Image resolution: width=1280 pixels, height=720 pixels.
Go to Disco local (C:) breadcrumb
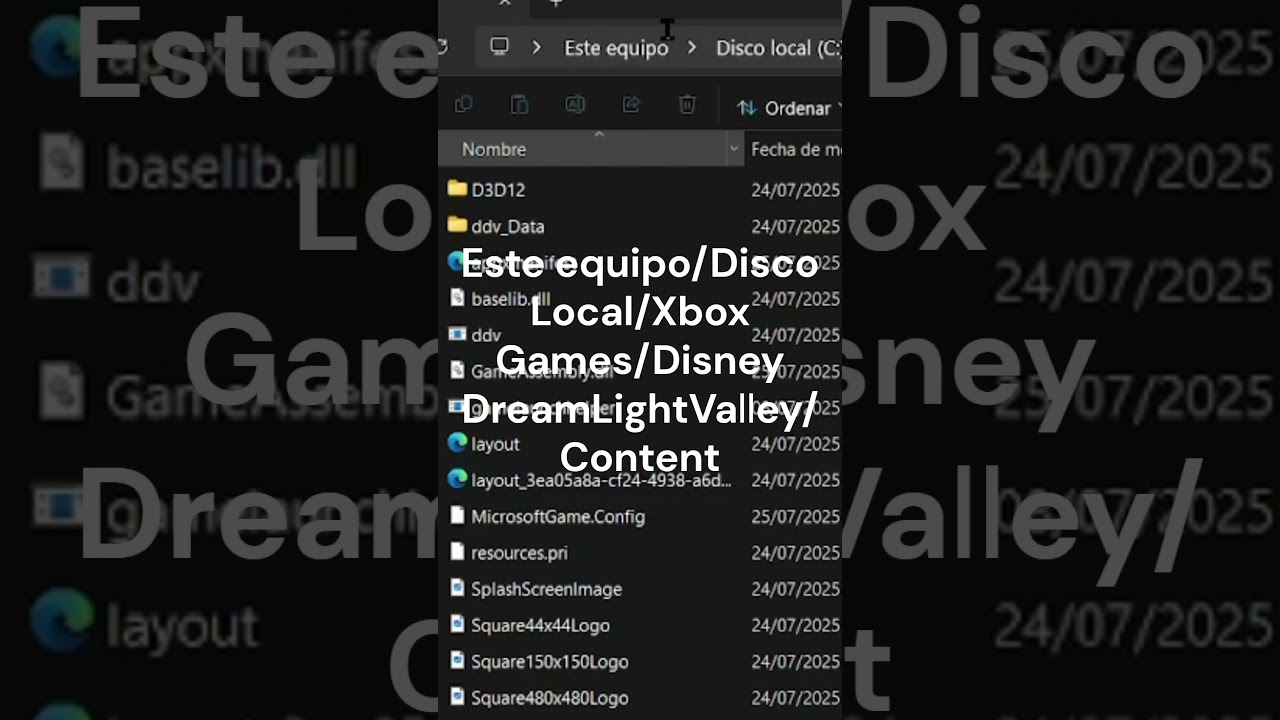pyautogui.click(x=778, y=47)
